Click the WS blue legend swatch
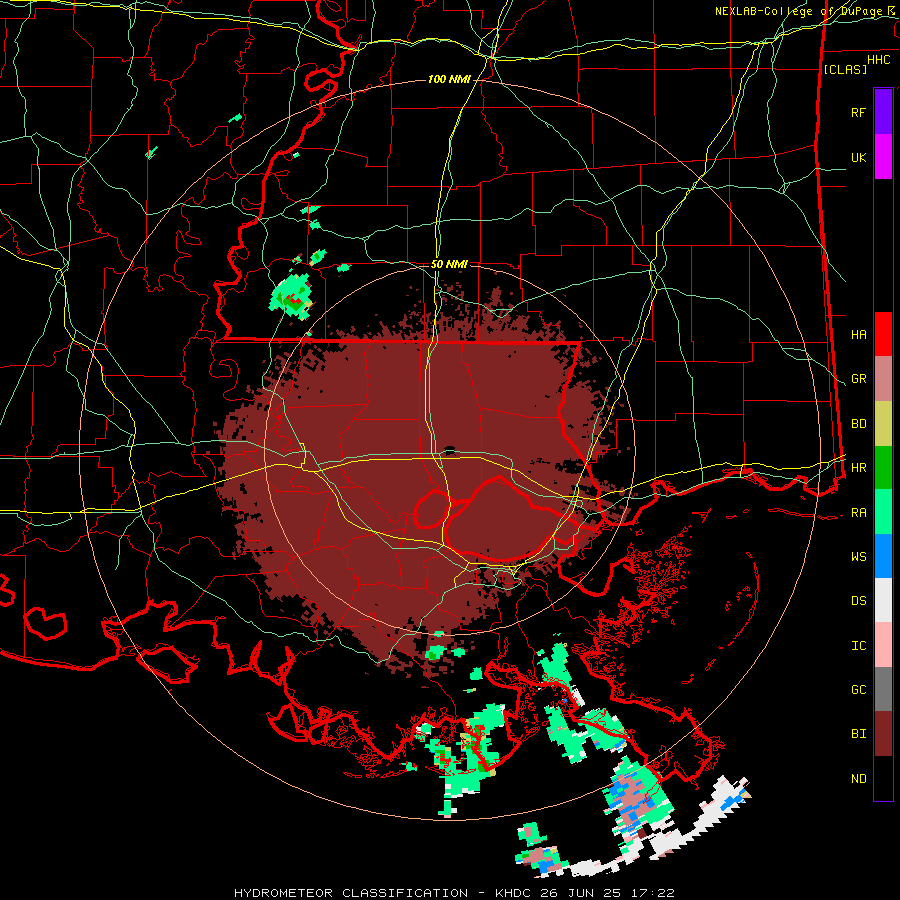This screenshot has width=900, height=900. point(883,556)
